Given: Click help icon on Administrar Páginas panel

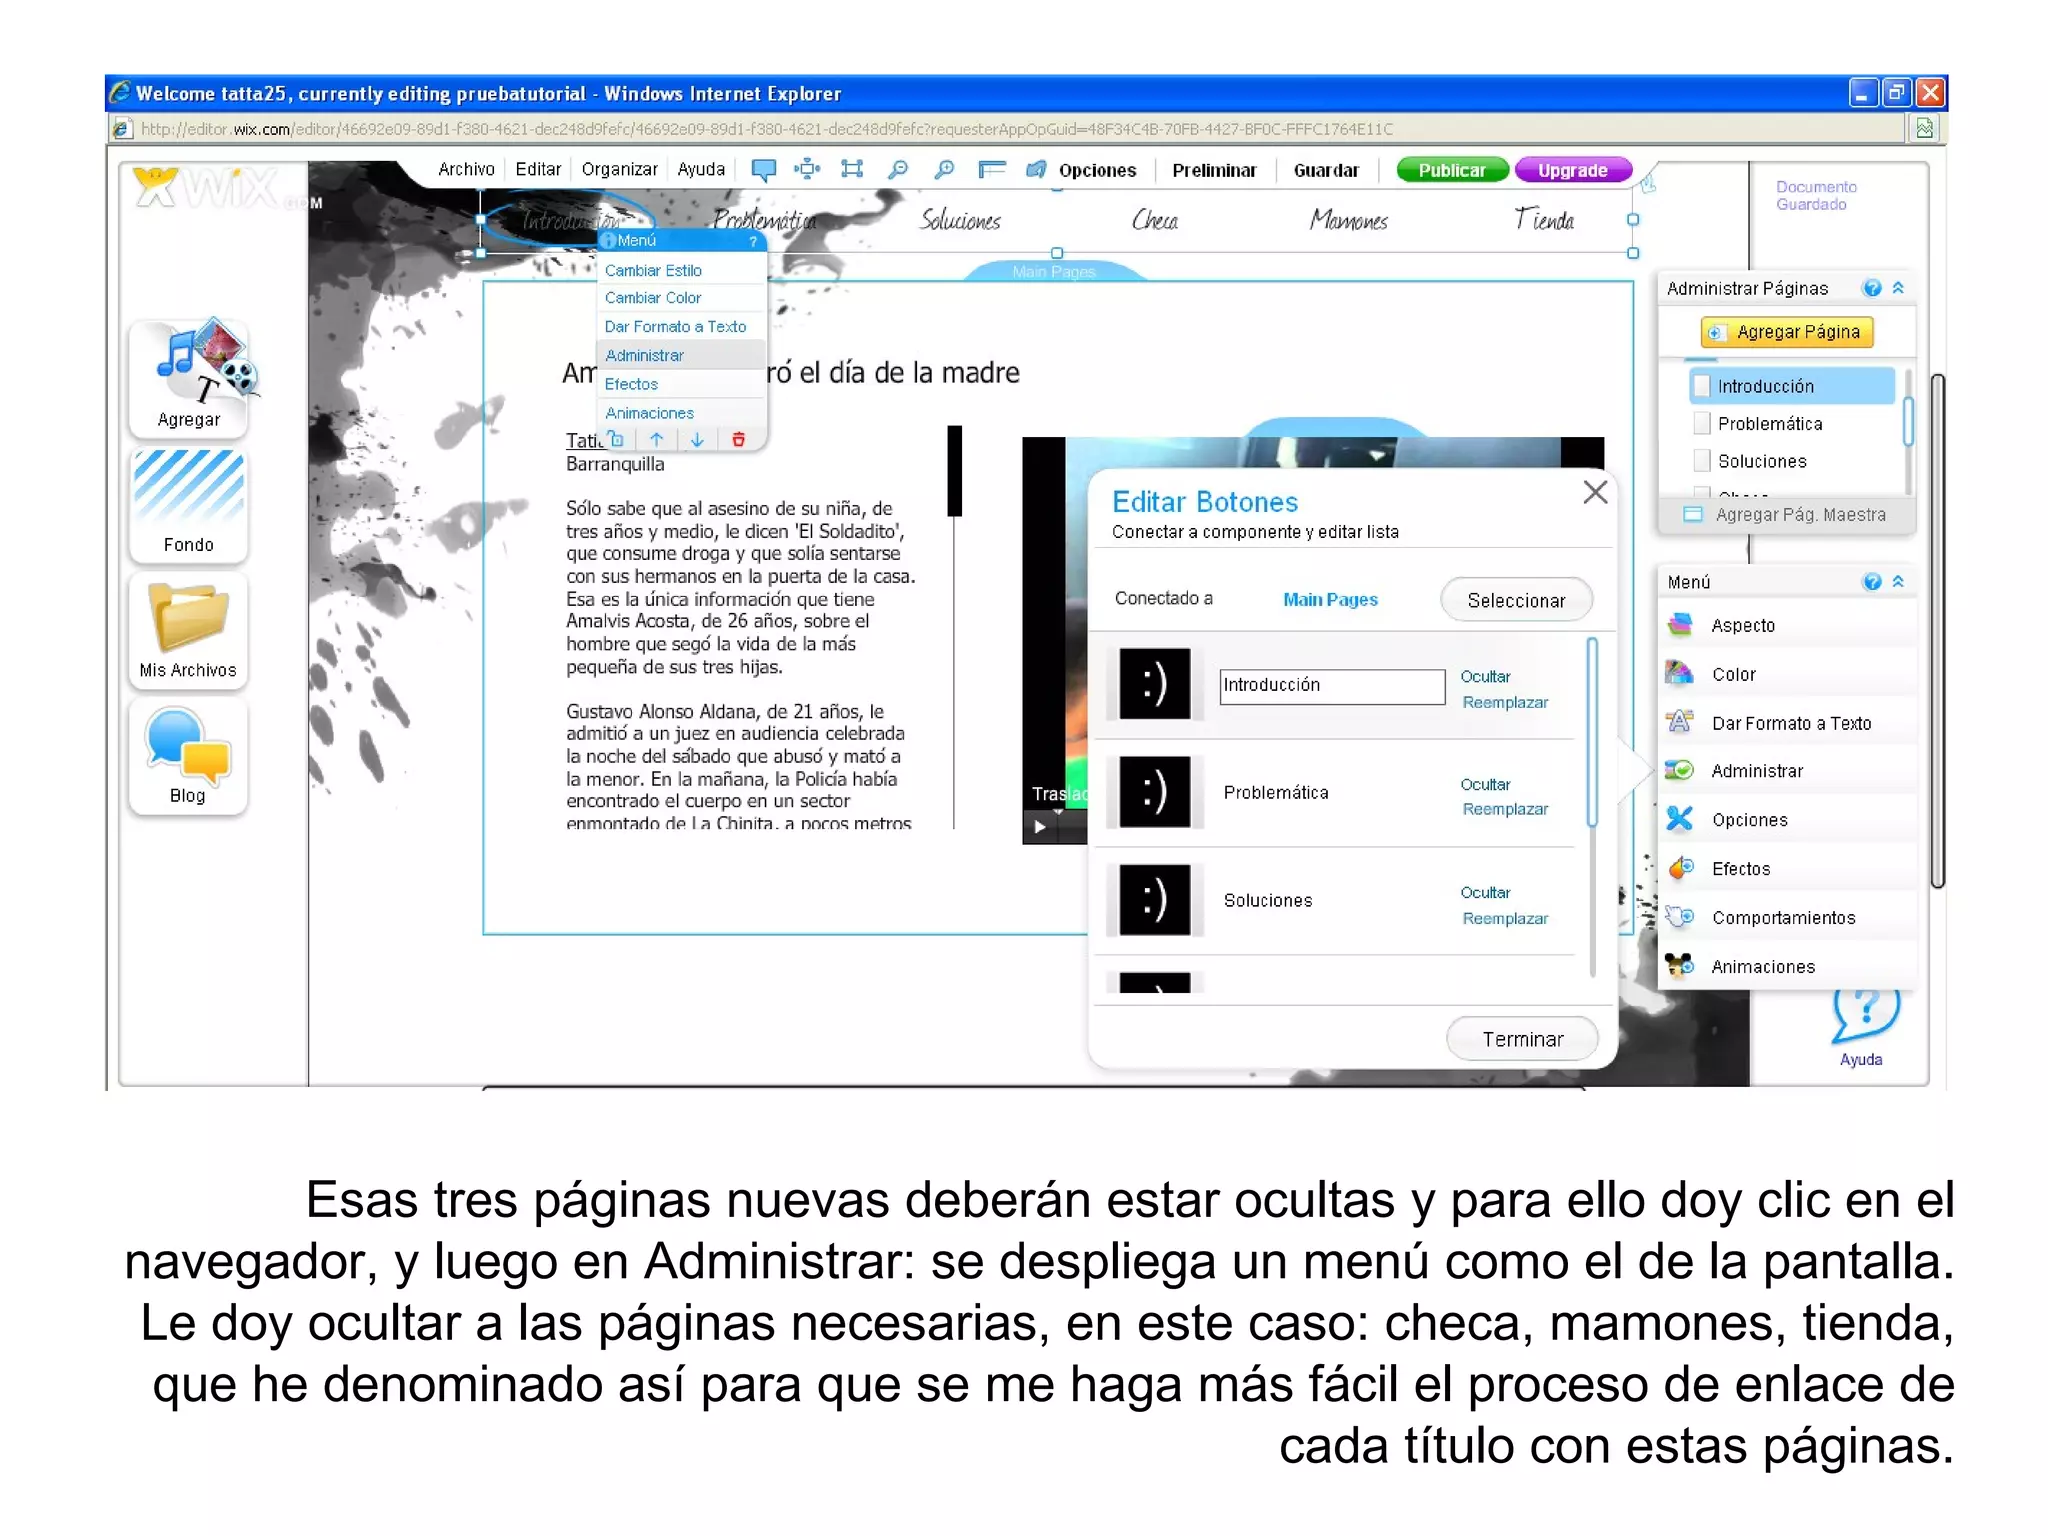Looking at the screenshot, I should click(1871, 288).
